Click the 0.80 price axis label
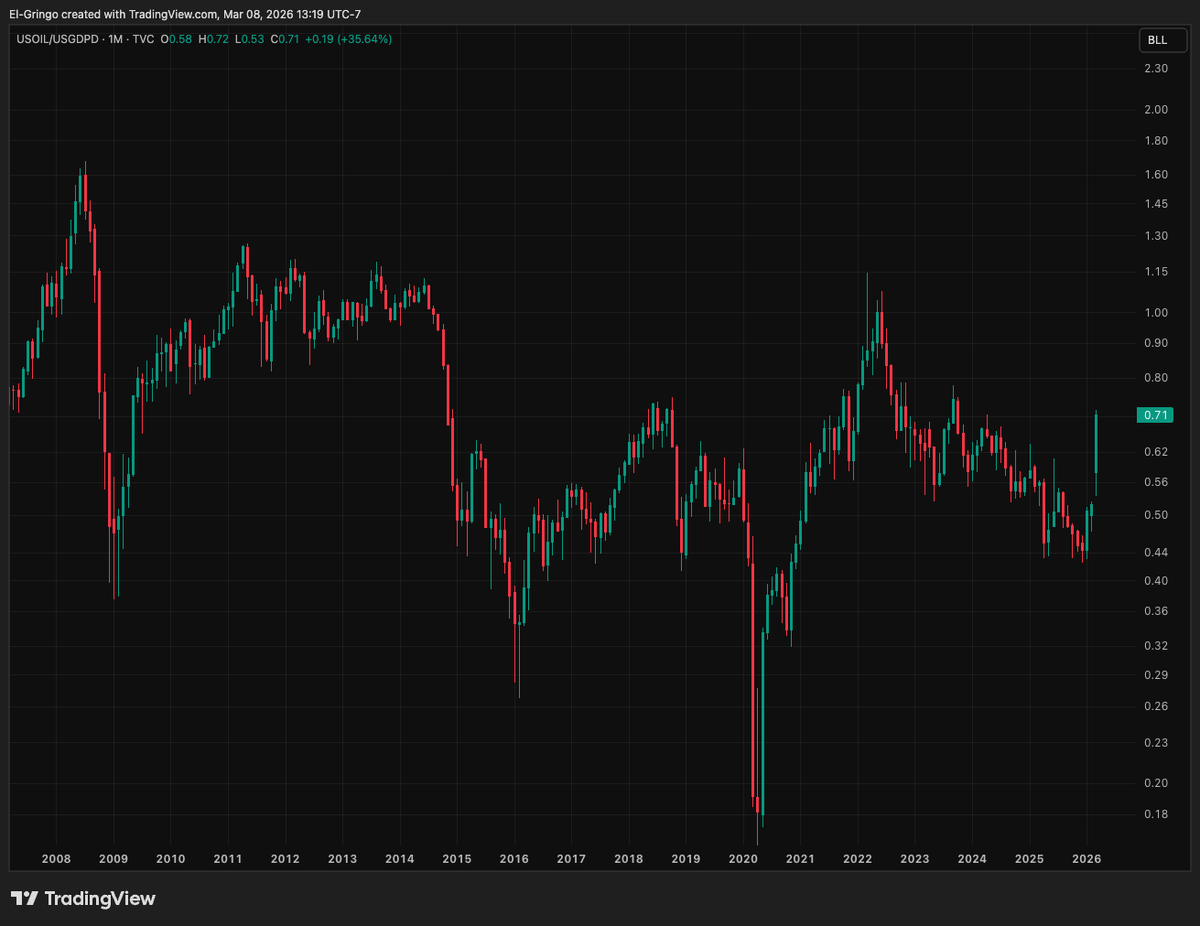1200x926 pixels. pos(1157,378)
